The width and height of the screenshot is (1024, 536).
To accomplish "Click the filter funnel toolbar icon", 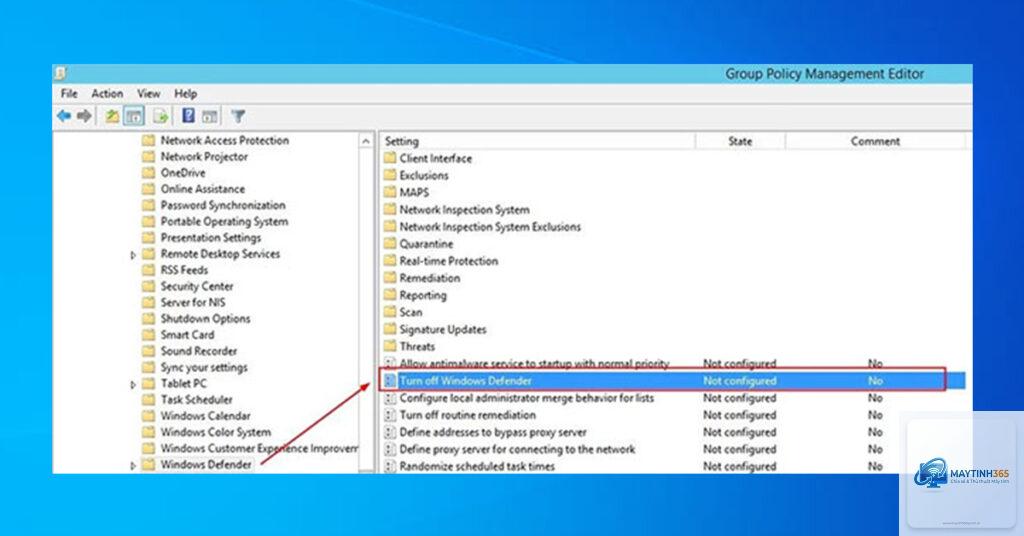I will 238,116.
